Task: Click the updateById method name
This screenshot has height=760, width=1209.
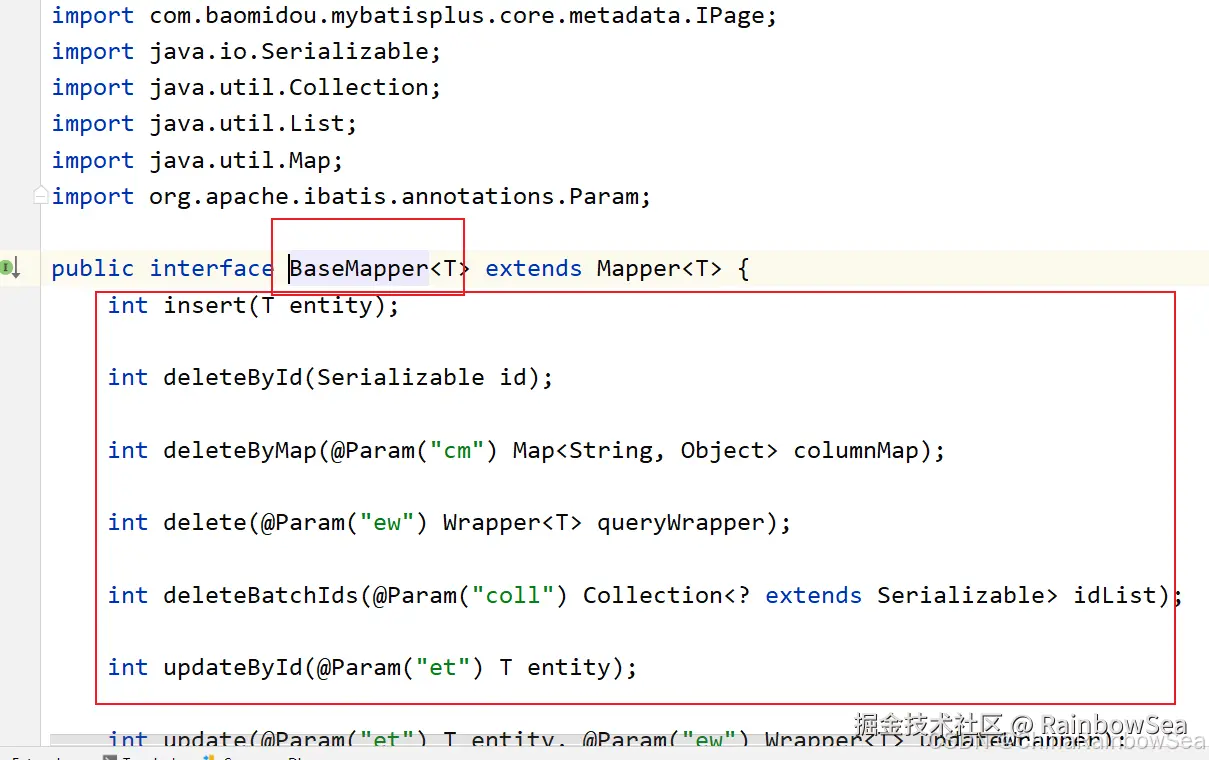Action: click(x=233, y=667)
